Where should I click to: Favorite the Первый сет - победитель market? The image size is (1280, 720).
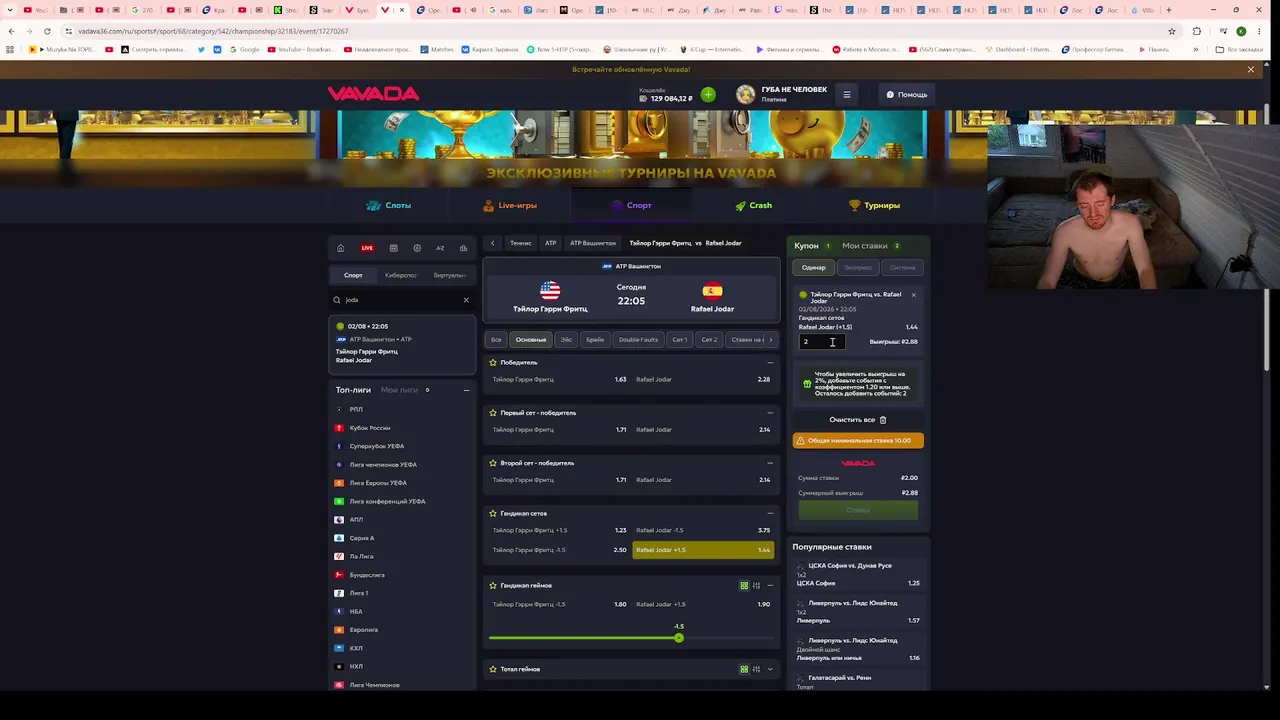coord(493,413)
